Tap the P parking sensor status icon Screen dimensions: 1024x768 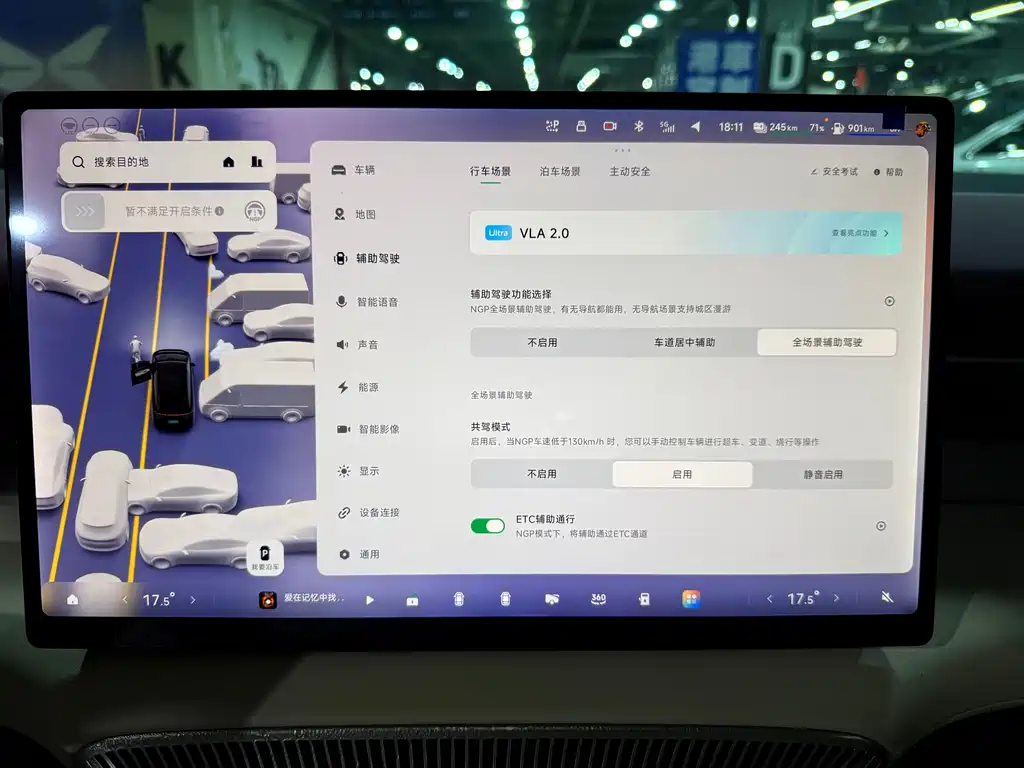click(552, 126)
